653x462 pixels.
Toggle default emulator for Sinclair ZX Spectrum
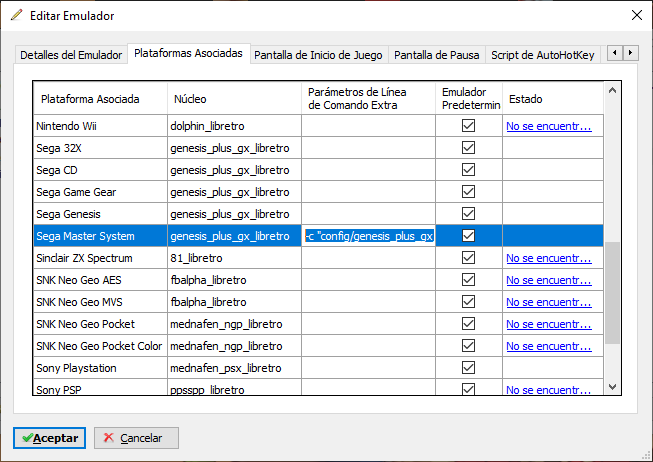[x=469, y=257]
